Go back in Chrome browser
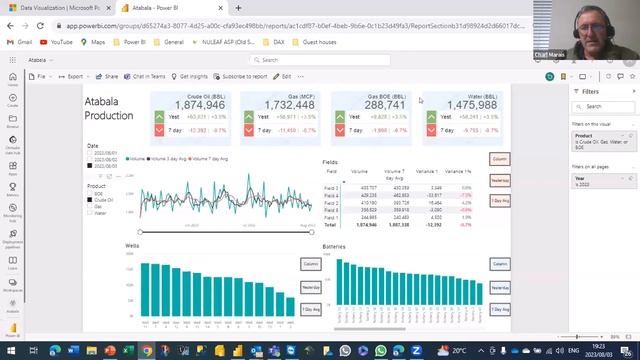This screenshot has height=360, width=640. click(x=10, y=26)
